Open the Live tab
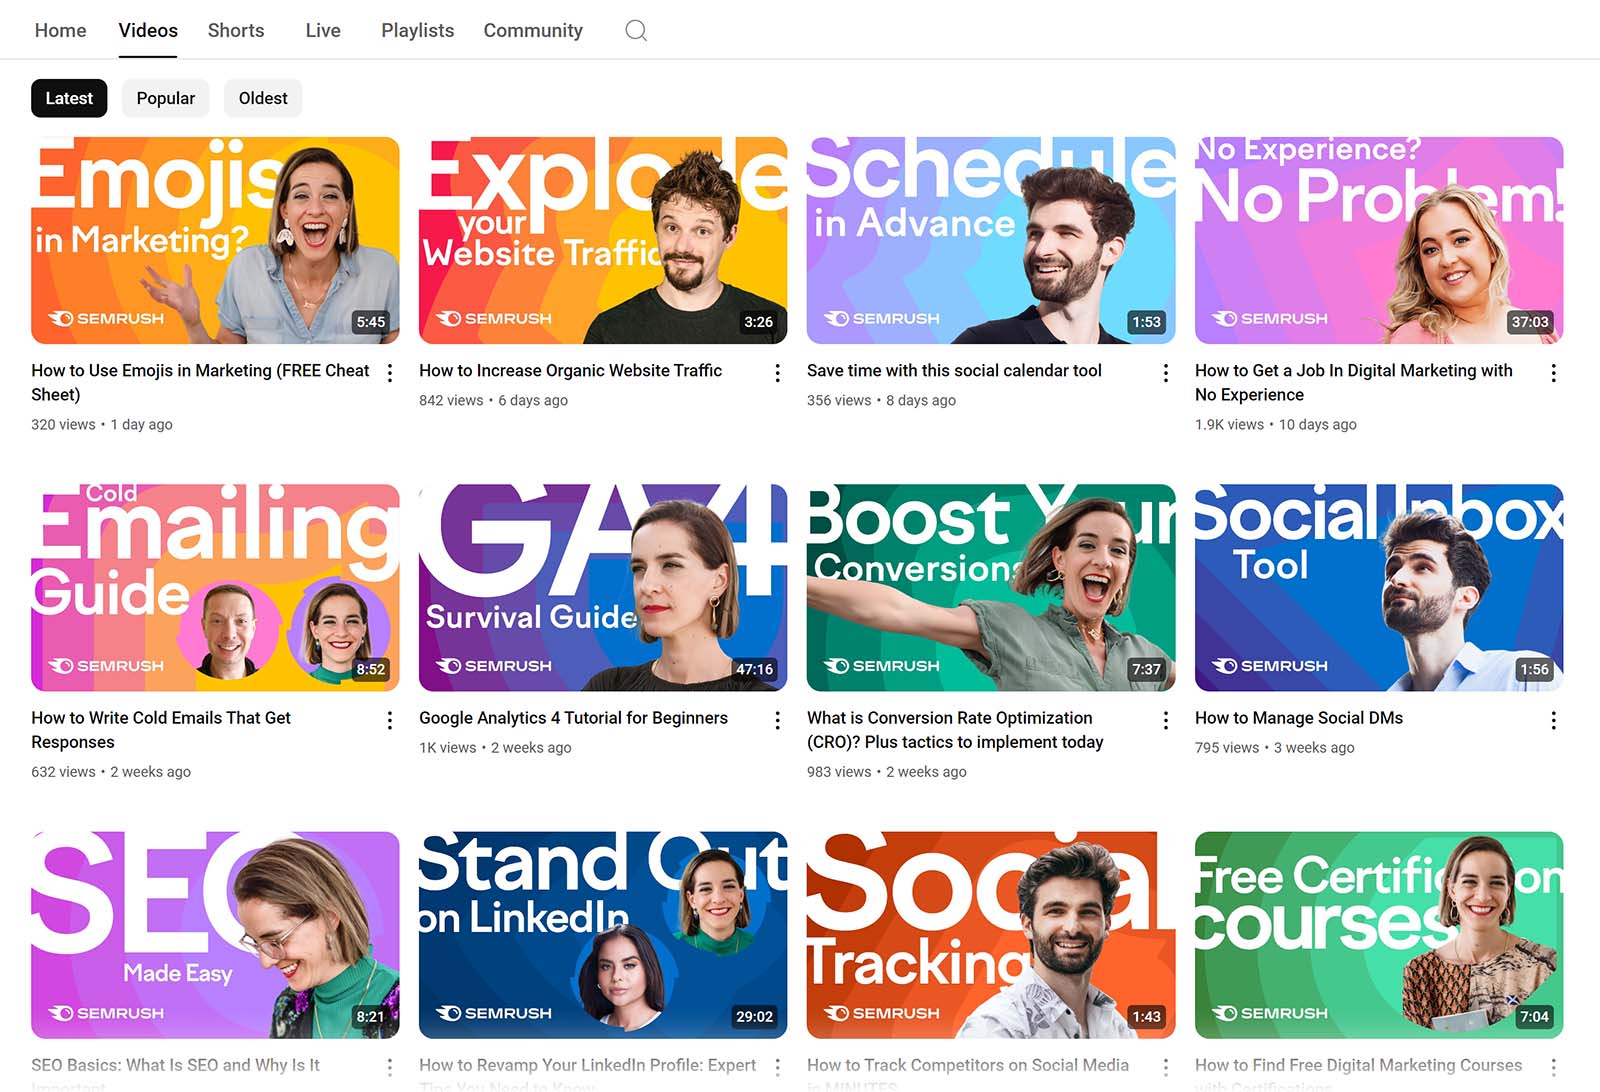1600x1092 pixels. (x=323, y=31)
